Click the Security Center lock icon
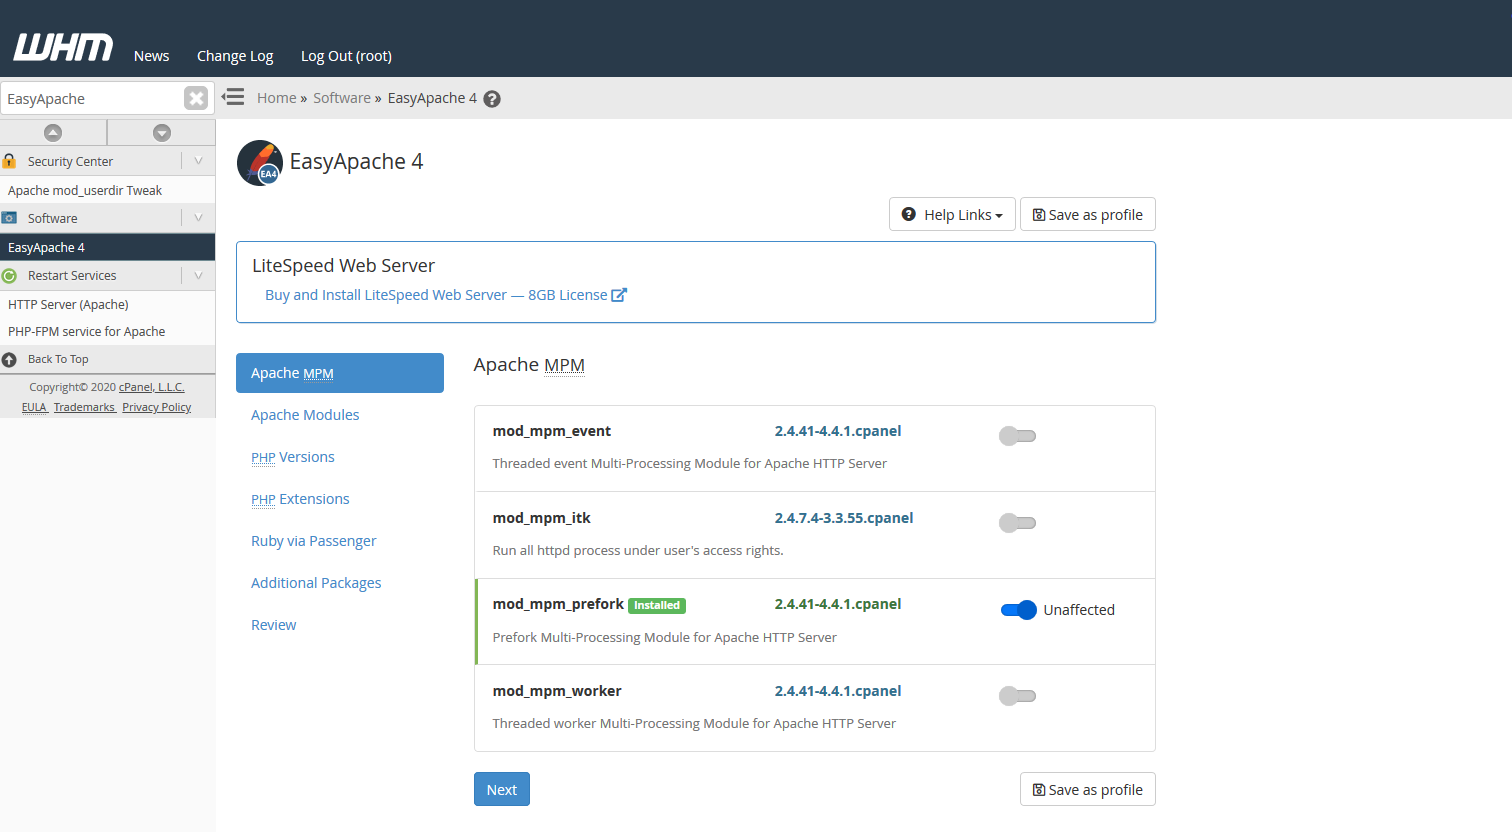The image size is (1512, 832). (x=10, y=161)
